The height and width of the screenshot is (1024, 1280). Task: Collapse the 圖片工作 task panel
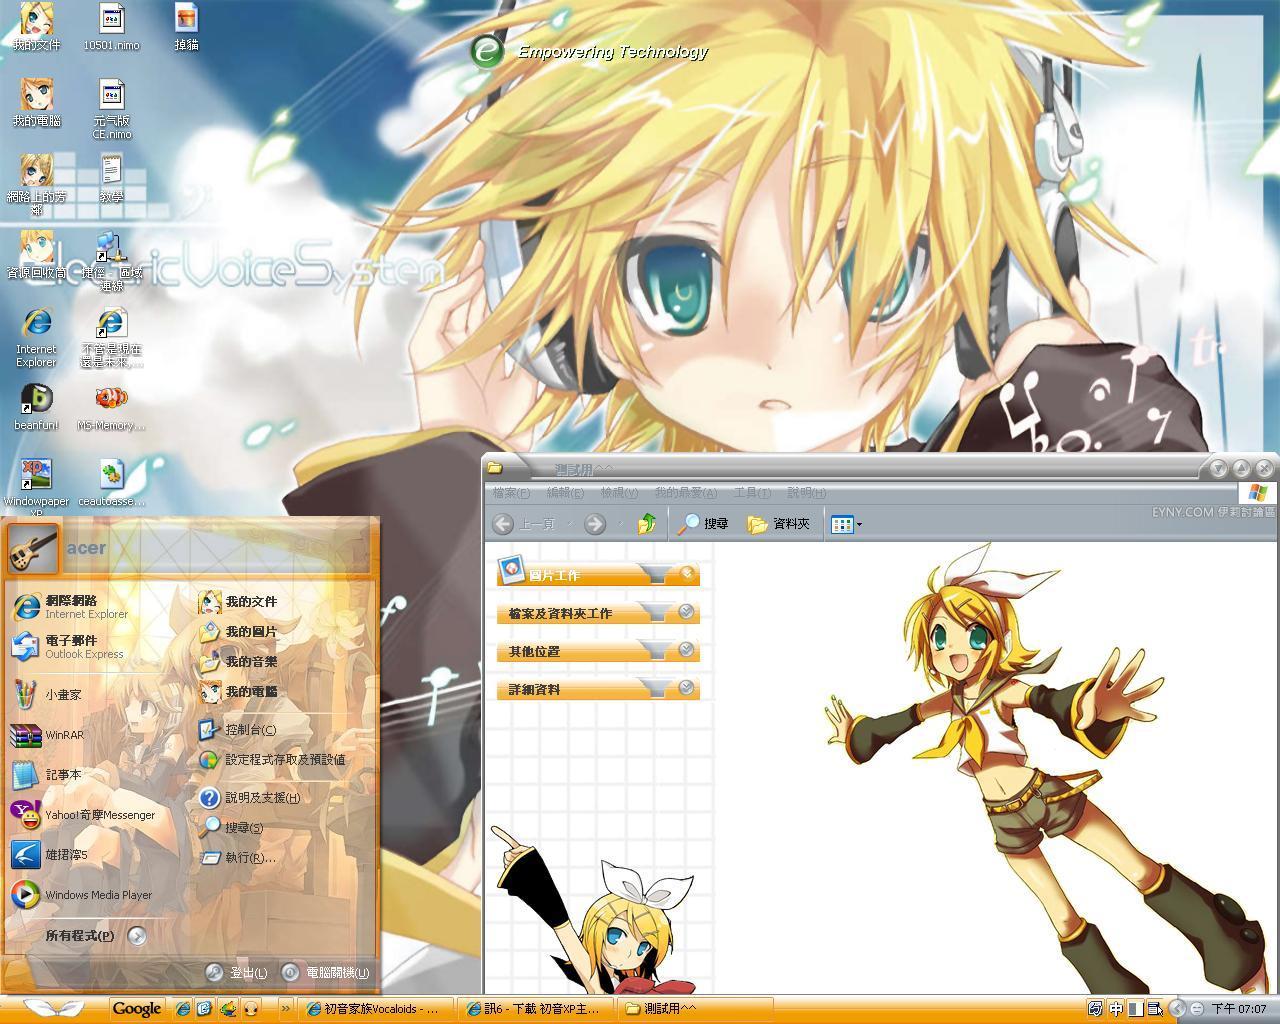click(687, 574)
